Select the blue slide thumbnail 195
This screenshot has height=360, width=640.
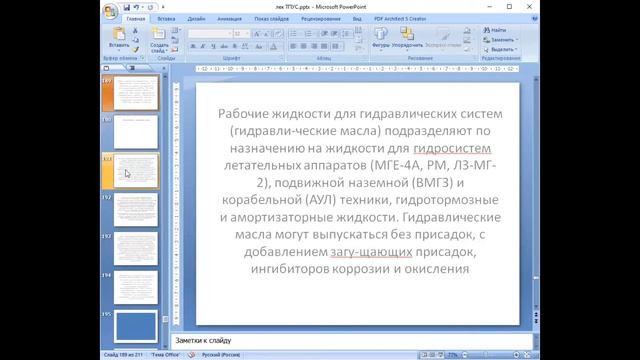tap(136, 326)
